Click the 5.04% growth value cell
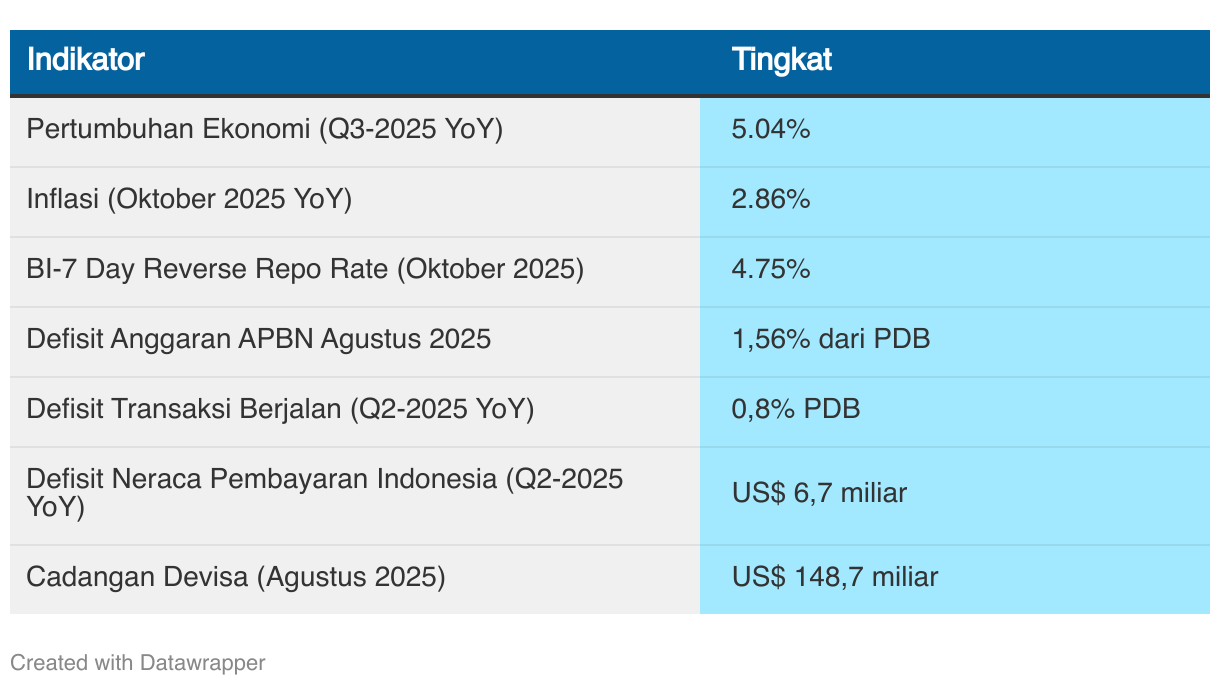1220x686 pixels. [x=771, y=129]
